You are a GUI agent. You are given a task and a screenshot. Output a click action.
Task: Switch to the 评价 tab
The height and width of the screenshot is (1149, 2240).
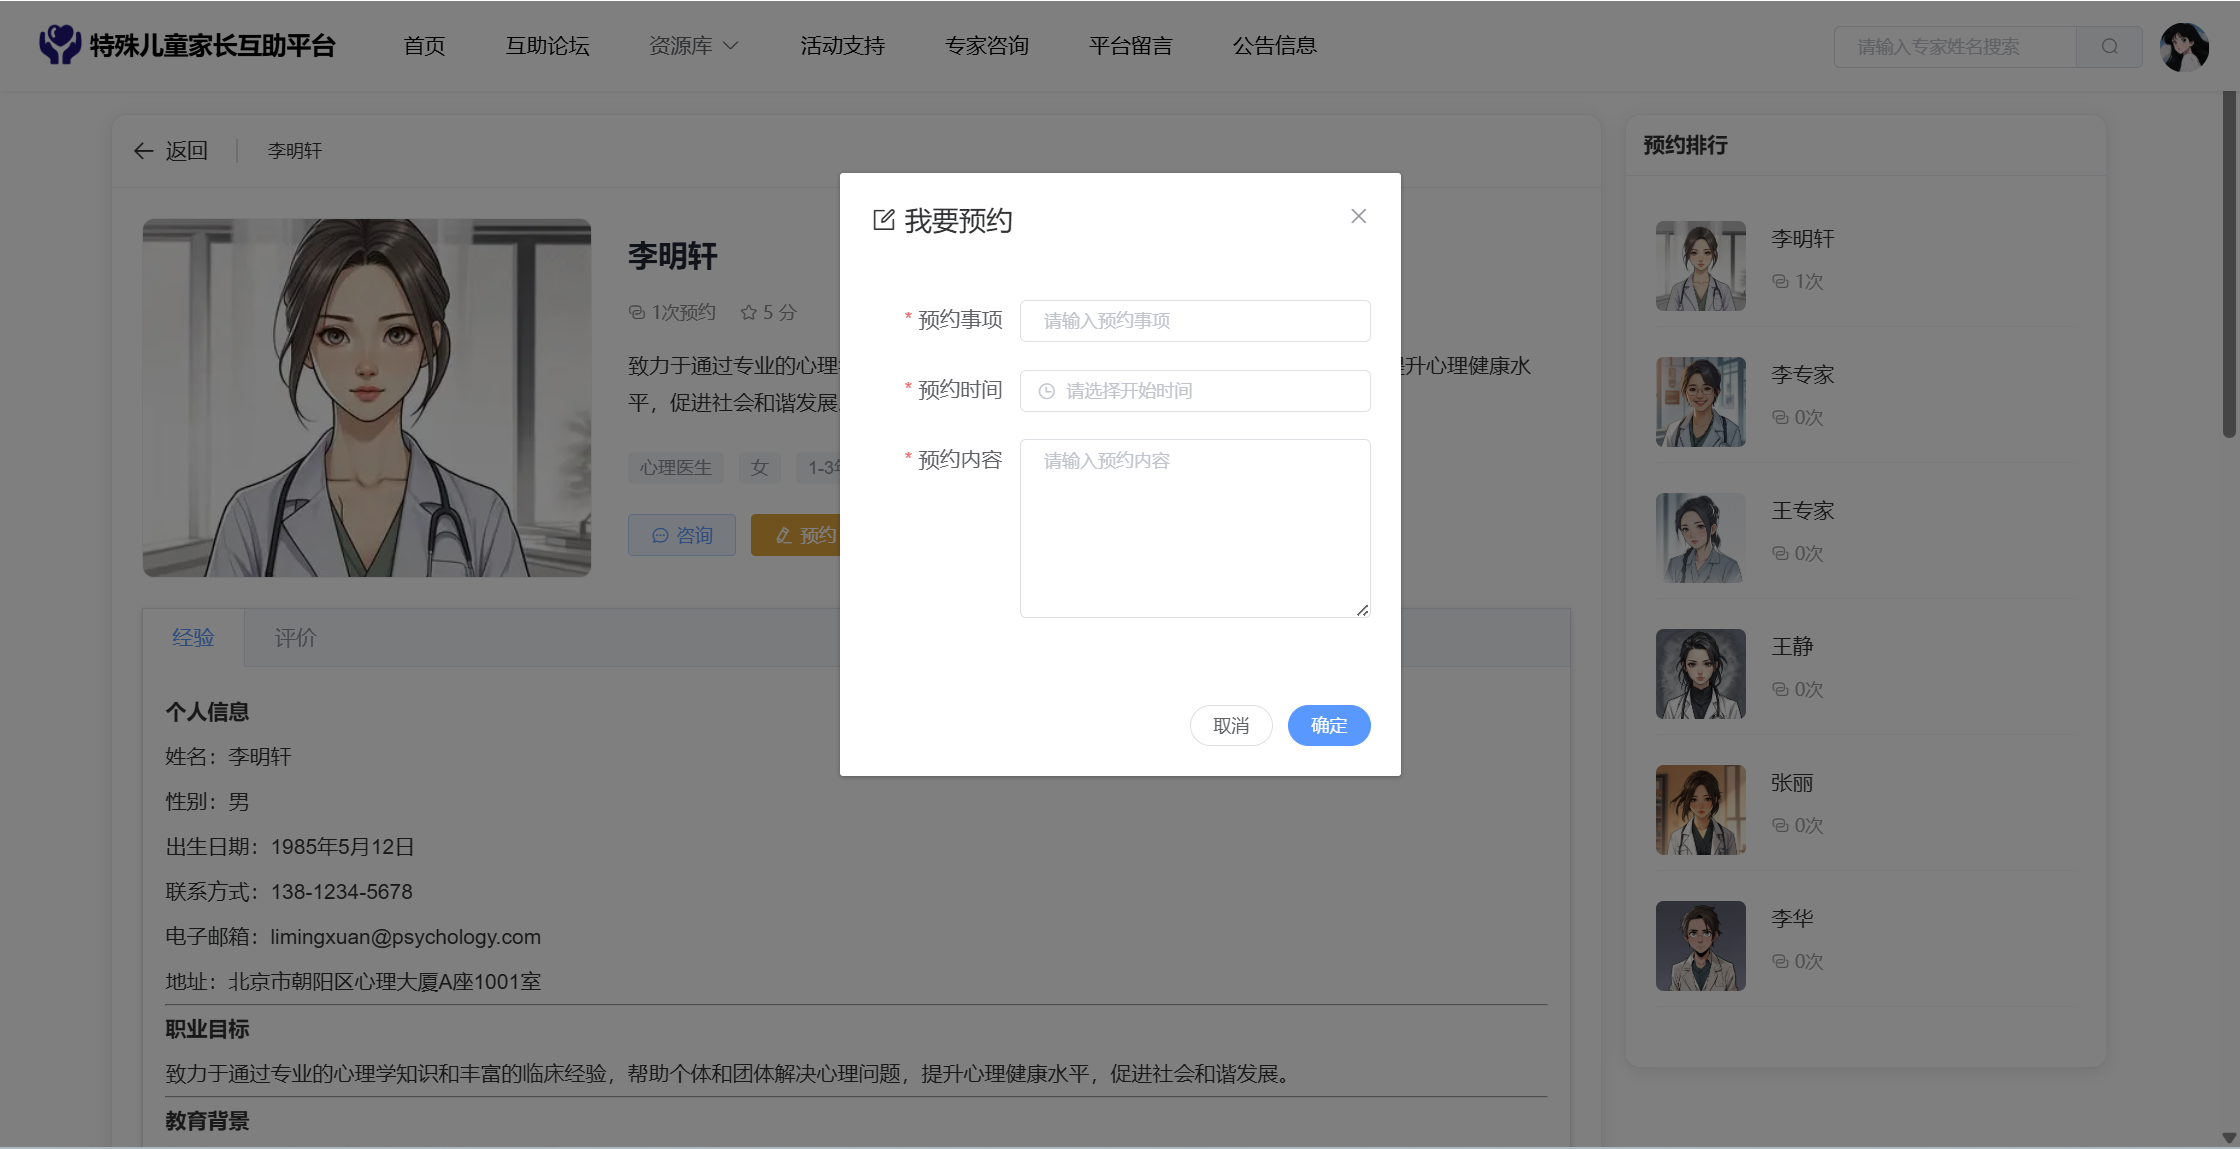click(295, 638)
